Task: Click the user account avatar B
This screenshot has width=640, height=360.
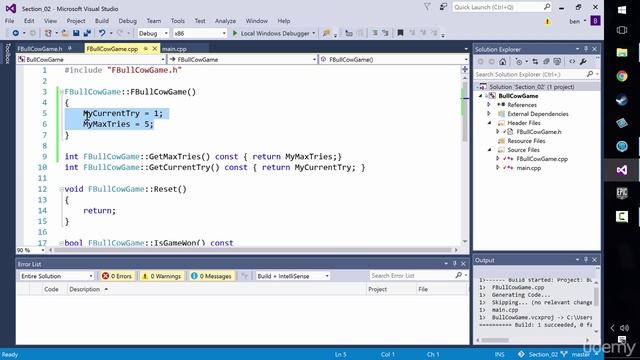Action: [x=595, y=21]
